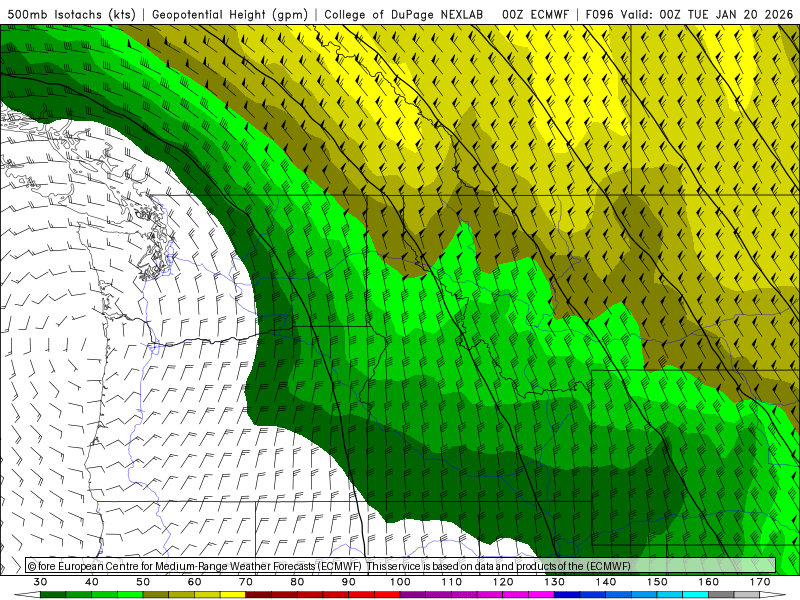Click the dark blue swatch starting at 130

coord(567,594)
